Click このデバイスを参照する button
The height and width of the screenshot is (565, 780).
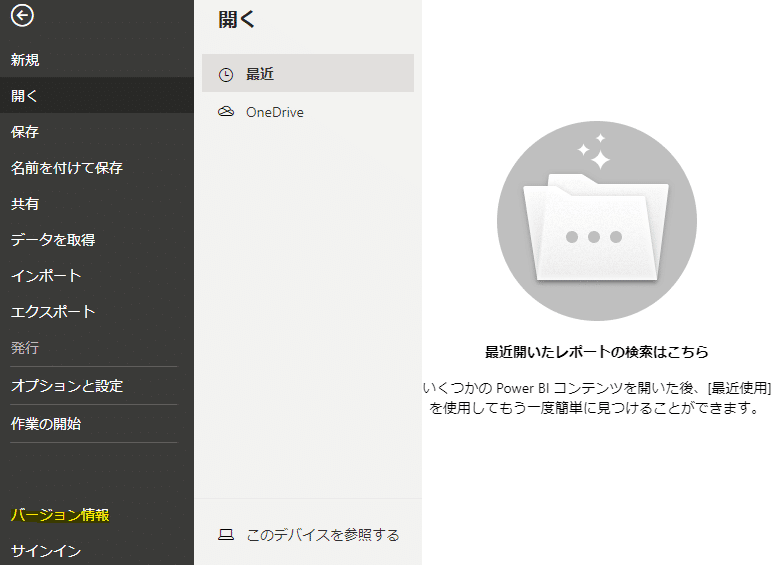point(308,535)
